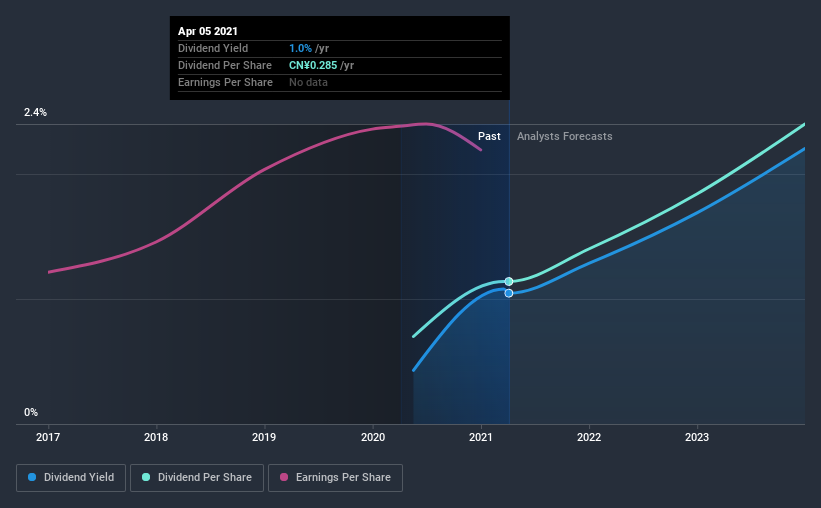Toggle the Dividend Yield legend series
The width and height of the screenshot is (821, 508).
click(x=71, y=478)
